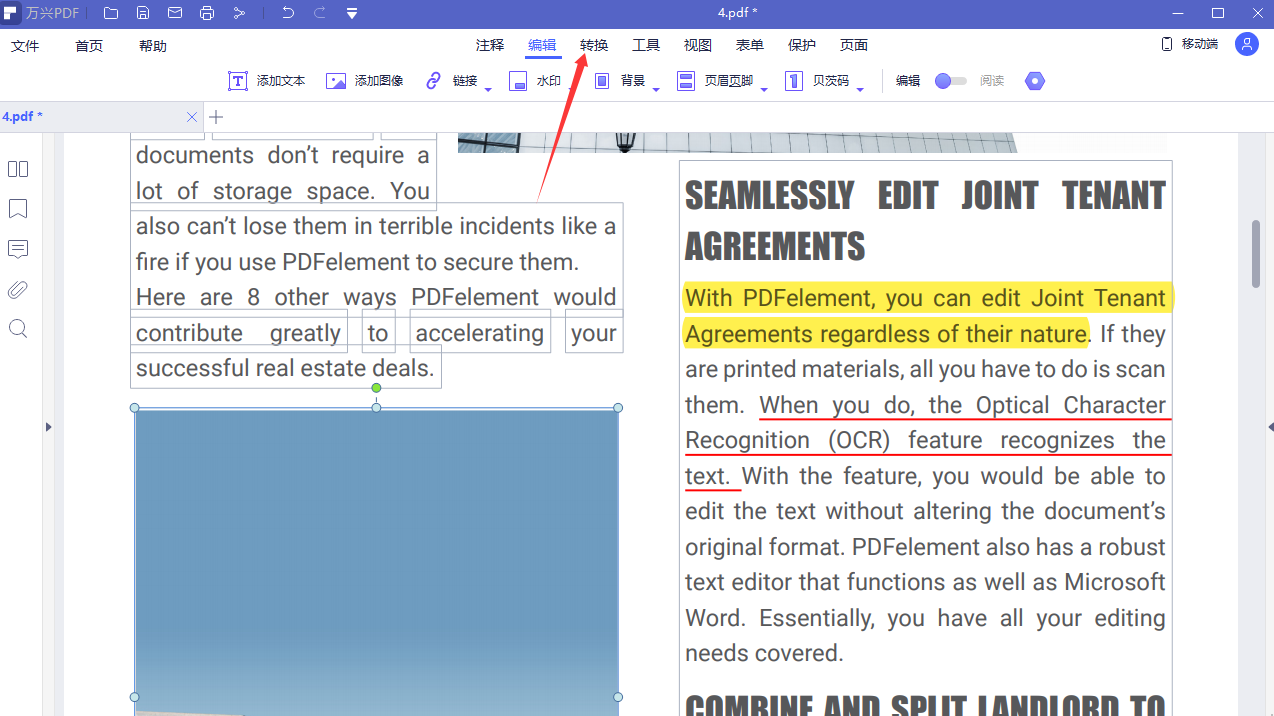Open the 文件 menu
1274x716 pixels.
pyautogui.click(x=25, y=46)
